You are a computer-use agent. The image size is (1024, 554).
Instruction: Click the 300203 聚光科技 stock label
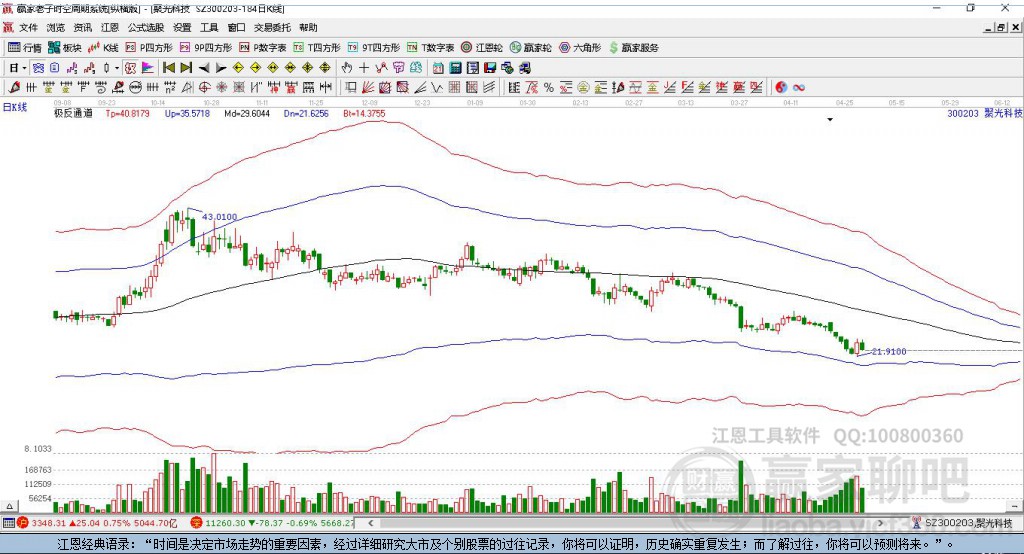984,114
